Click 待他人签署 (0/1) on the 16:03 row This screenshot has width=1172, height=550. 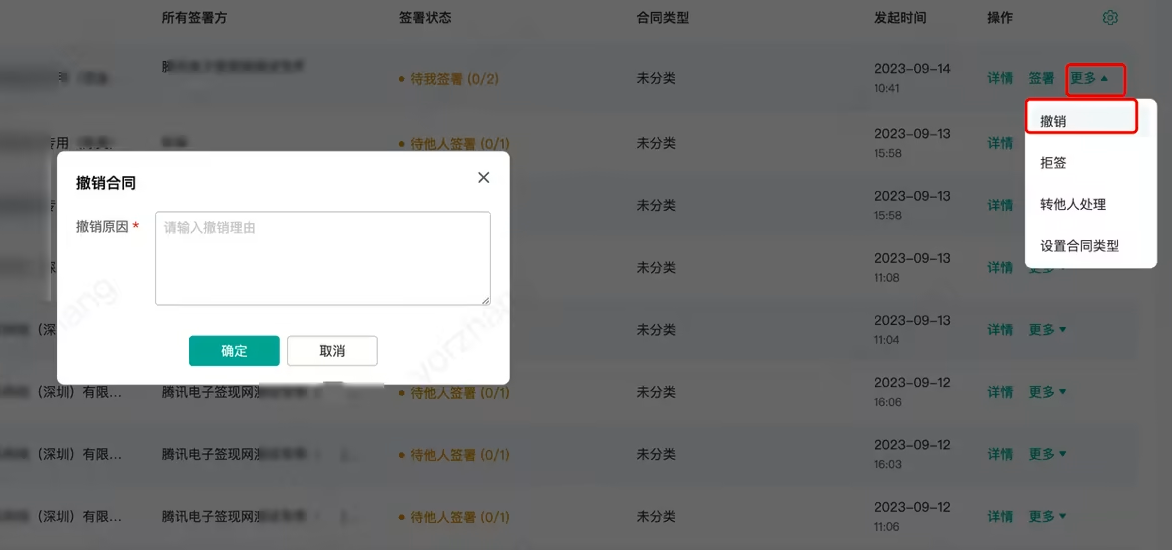click(454, 454)
